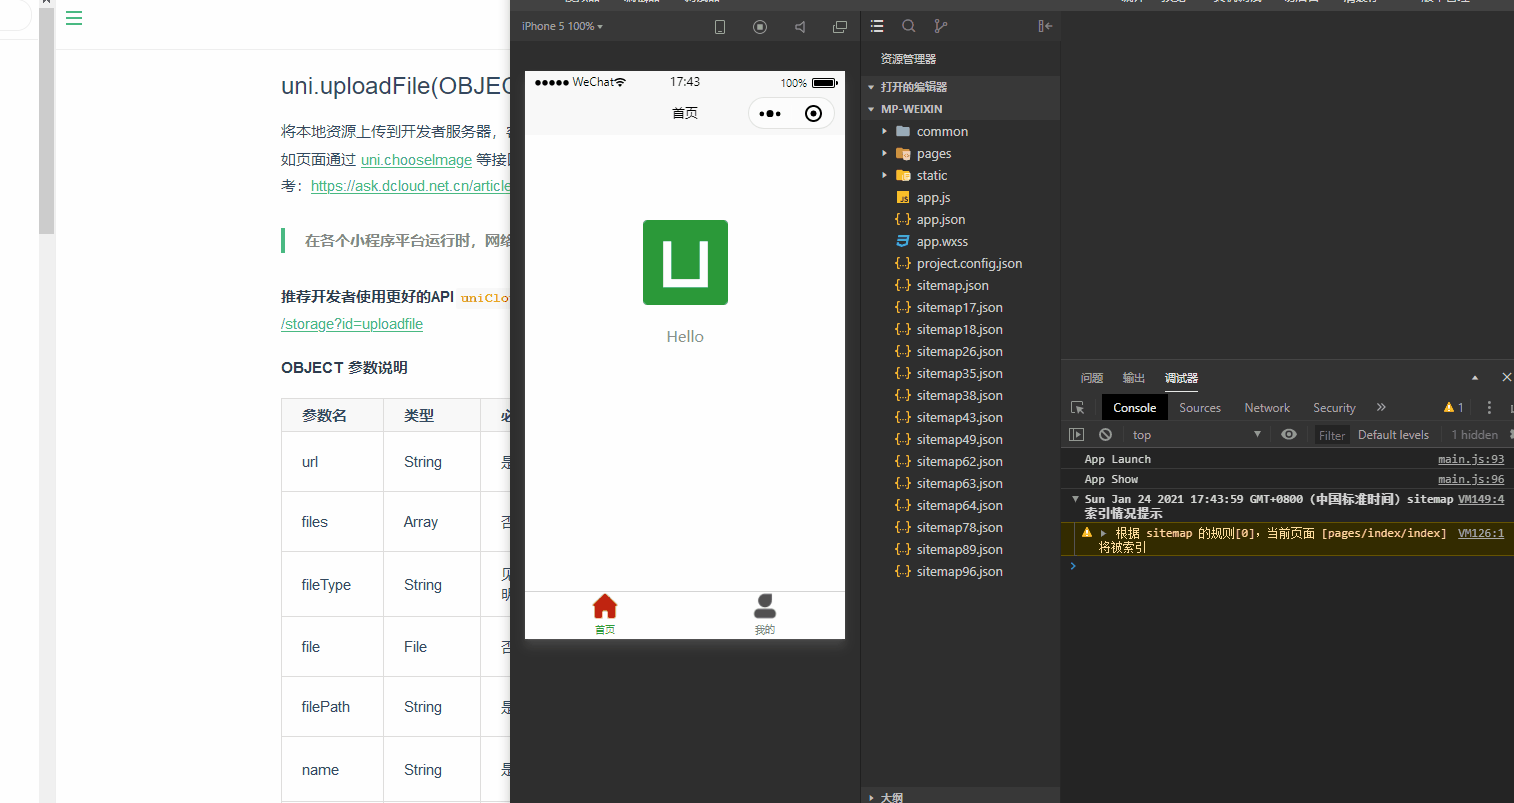The width and height of the screenshot is (1514, 803).
Task: Collapse the sidebar panel icon
Action: (x=1045, y=26)
